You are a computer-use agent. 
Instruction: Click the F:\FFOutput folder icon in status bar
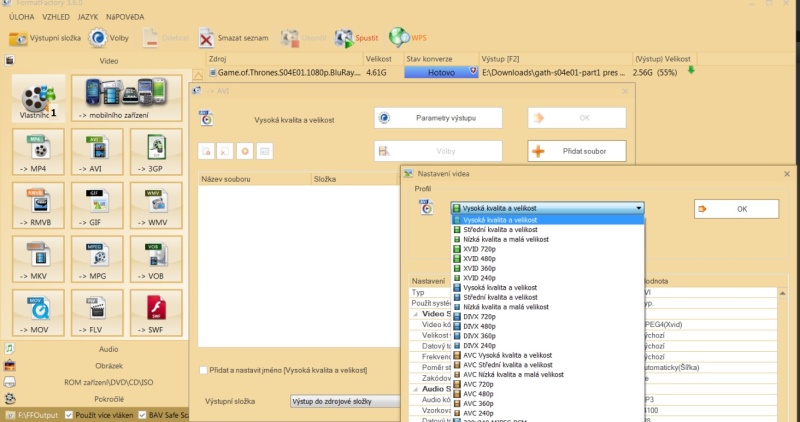click(x=10, y=415)
